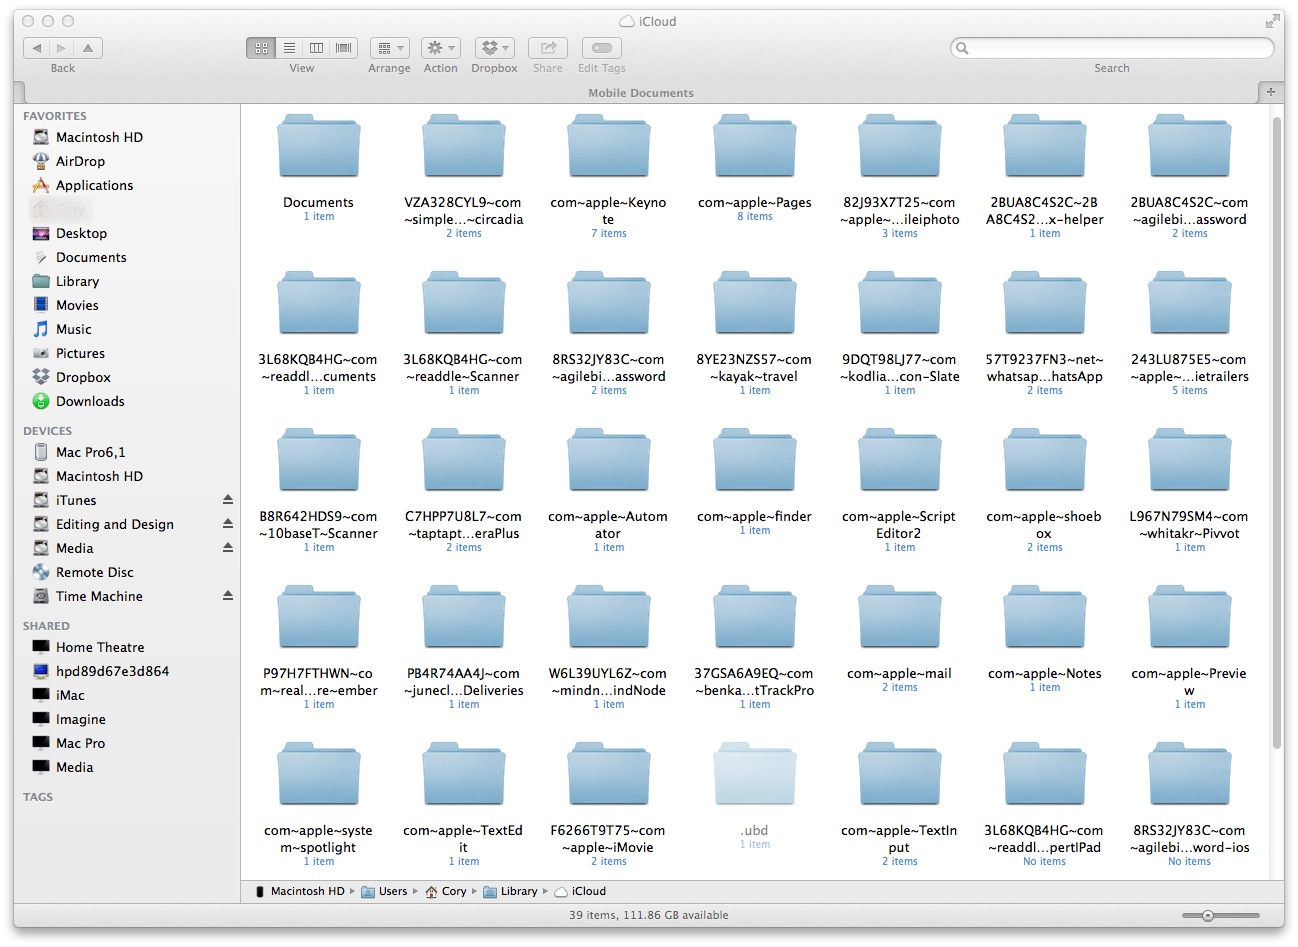The height and width of the screenshot is (947, 1298).
Task: Eject Editing and Design volume
Action: pos(228,524)
